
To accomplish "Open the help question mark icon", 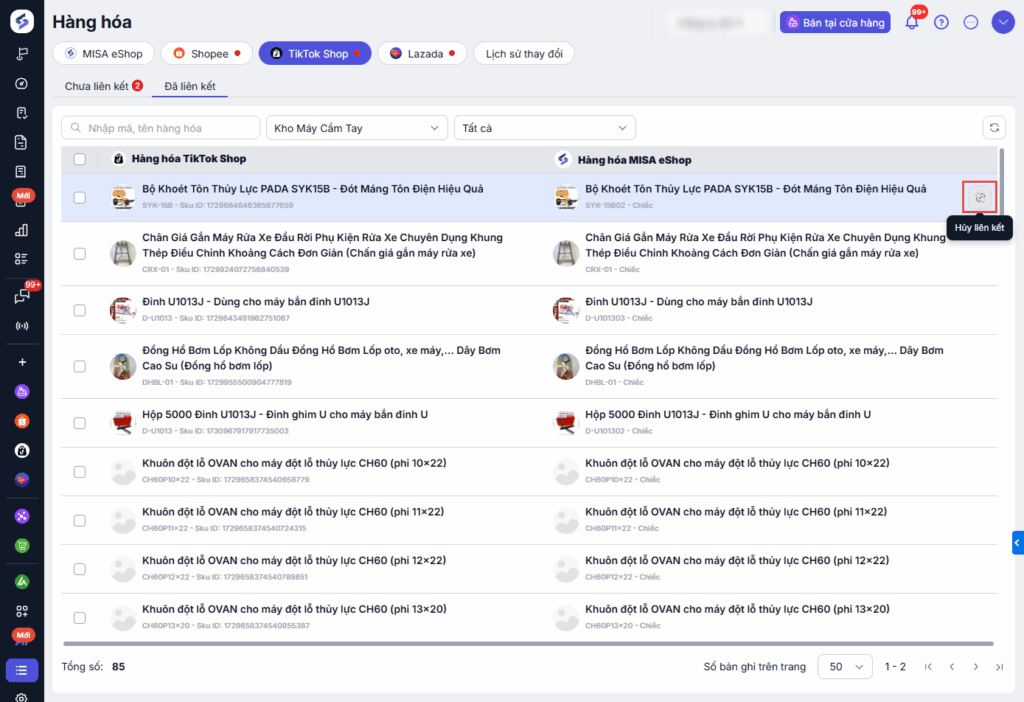I will 941,22.
